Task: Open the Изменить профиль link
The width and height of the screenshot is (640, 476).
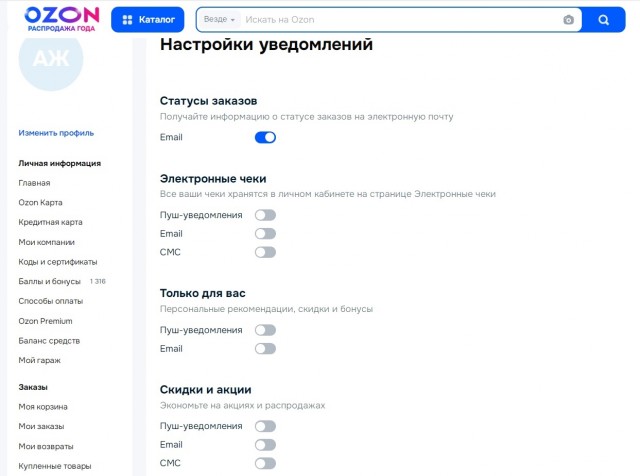Action: [x=56, y=133]
